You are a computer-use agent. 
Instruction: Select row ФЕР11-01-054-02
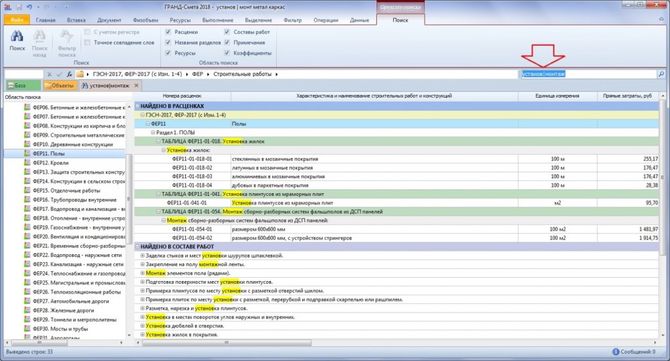tap(396, 238)
